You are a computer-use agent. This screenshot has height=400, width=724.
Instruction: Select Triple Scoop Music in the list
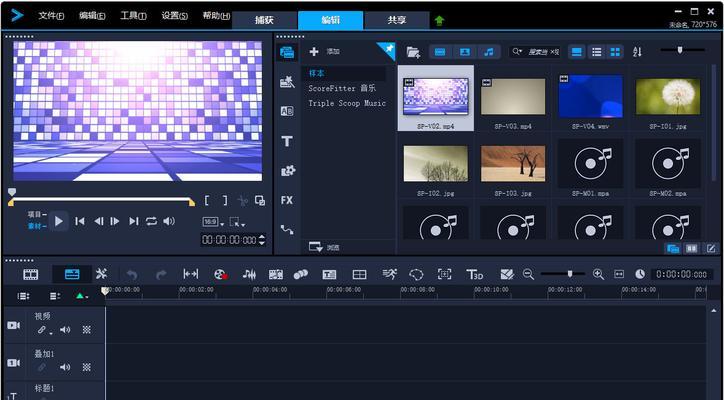(347, 103)
